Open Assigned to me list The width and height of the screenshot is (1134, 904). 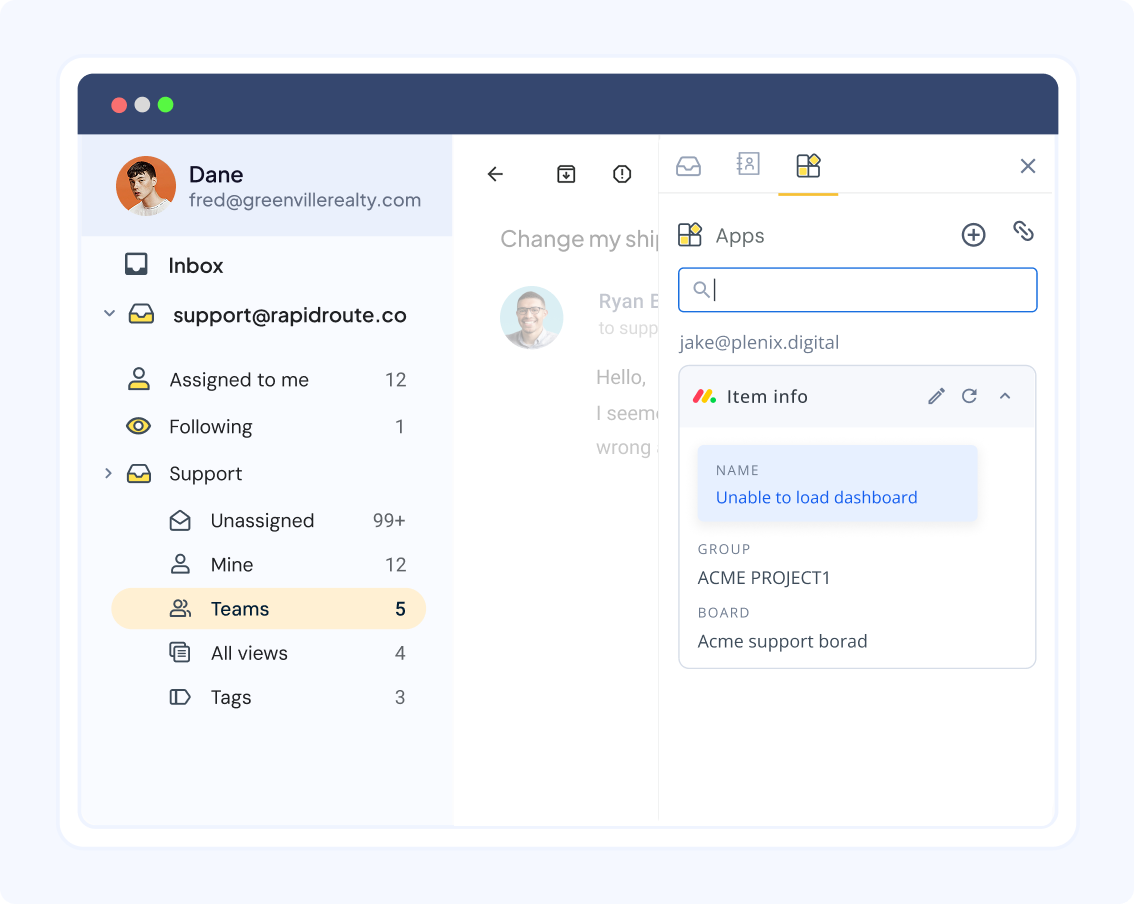coord(239,380)
